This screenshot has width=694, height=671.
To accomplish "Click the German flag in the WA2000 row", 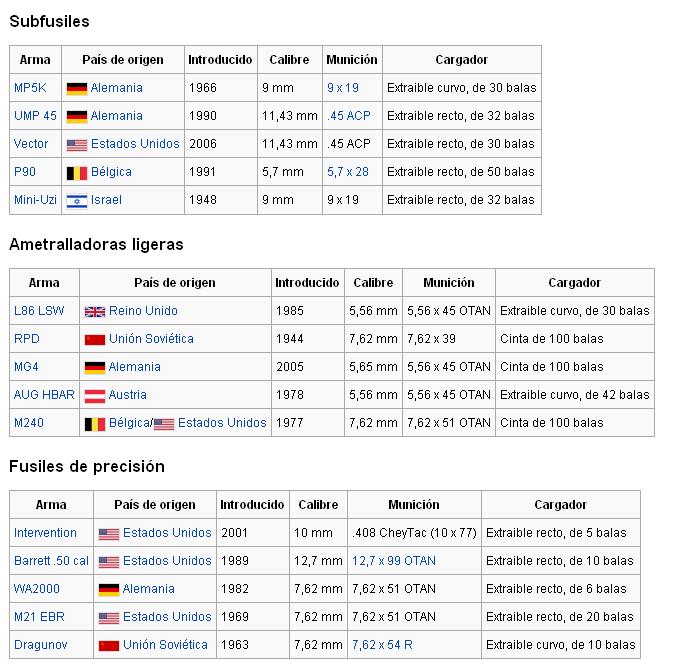I will click(x=109, y=589).
